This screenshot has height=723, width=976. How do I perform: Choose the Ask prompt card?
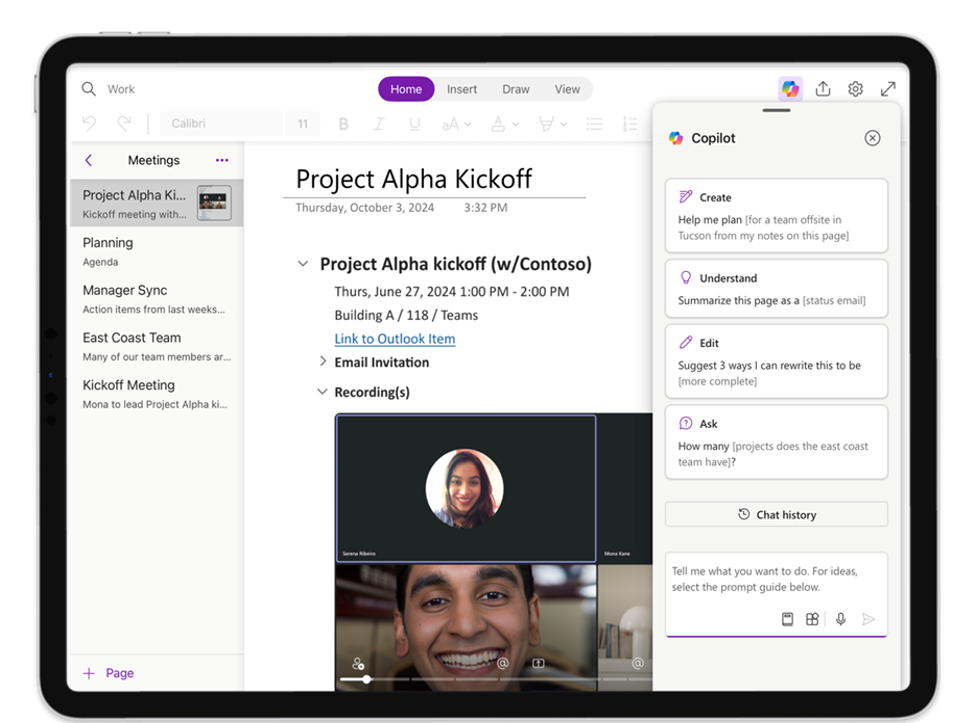[776, 442]
